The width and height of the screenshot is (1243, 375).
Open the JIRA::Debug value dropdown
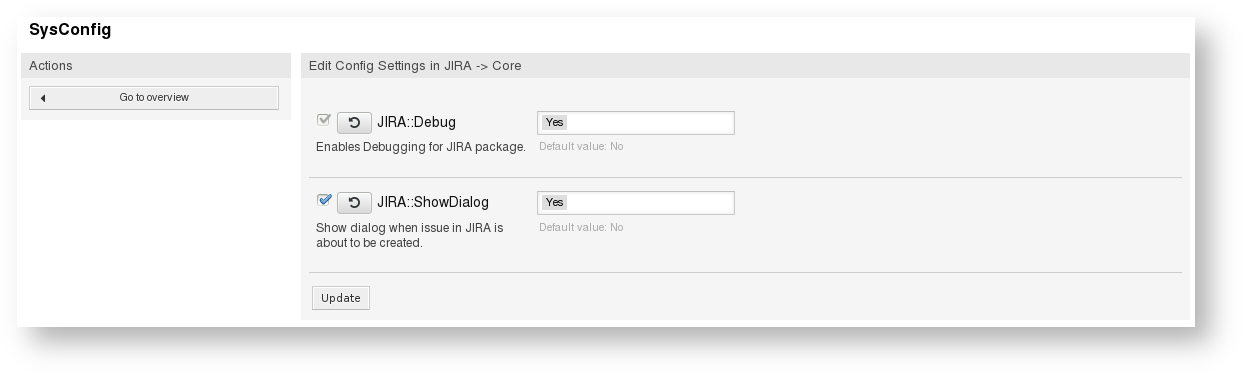[x=635, y=122]
